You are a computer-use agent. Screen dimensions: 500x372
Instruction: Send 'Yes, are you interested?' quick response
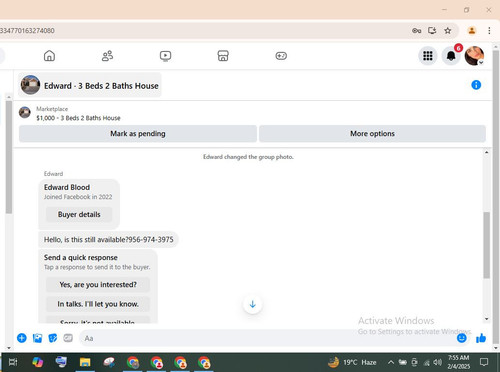(98, 285)
